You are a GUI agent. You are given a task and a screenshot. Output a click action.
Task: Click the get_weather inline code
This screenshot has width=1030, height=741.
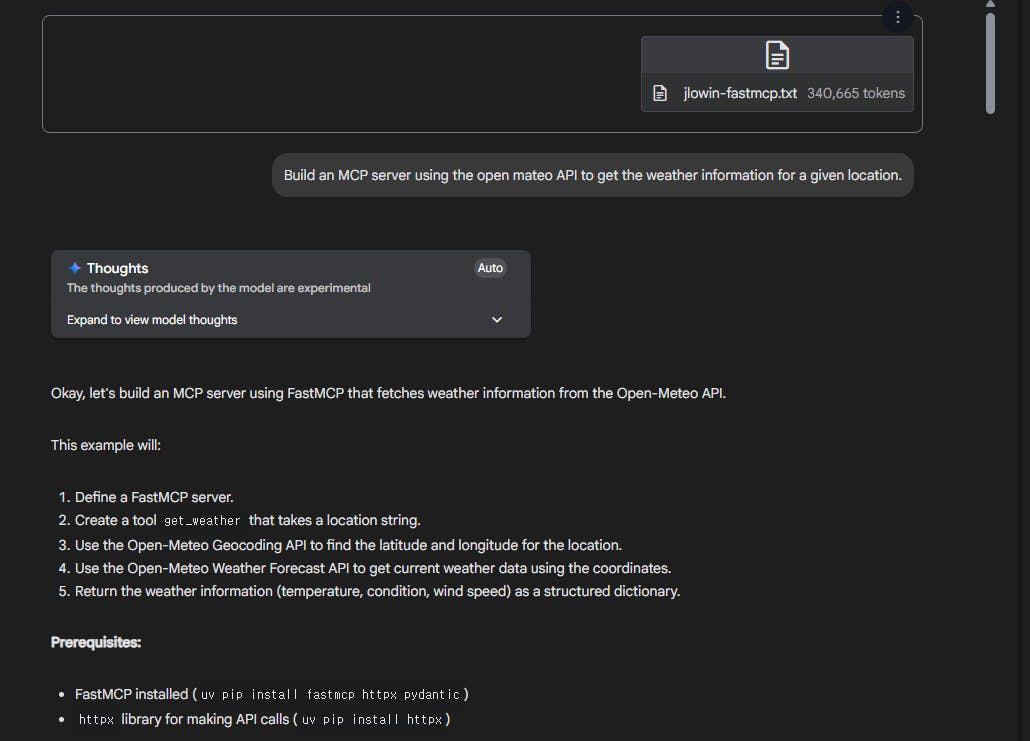202,520
